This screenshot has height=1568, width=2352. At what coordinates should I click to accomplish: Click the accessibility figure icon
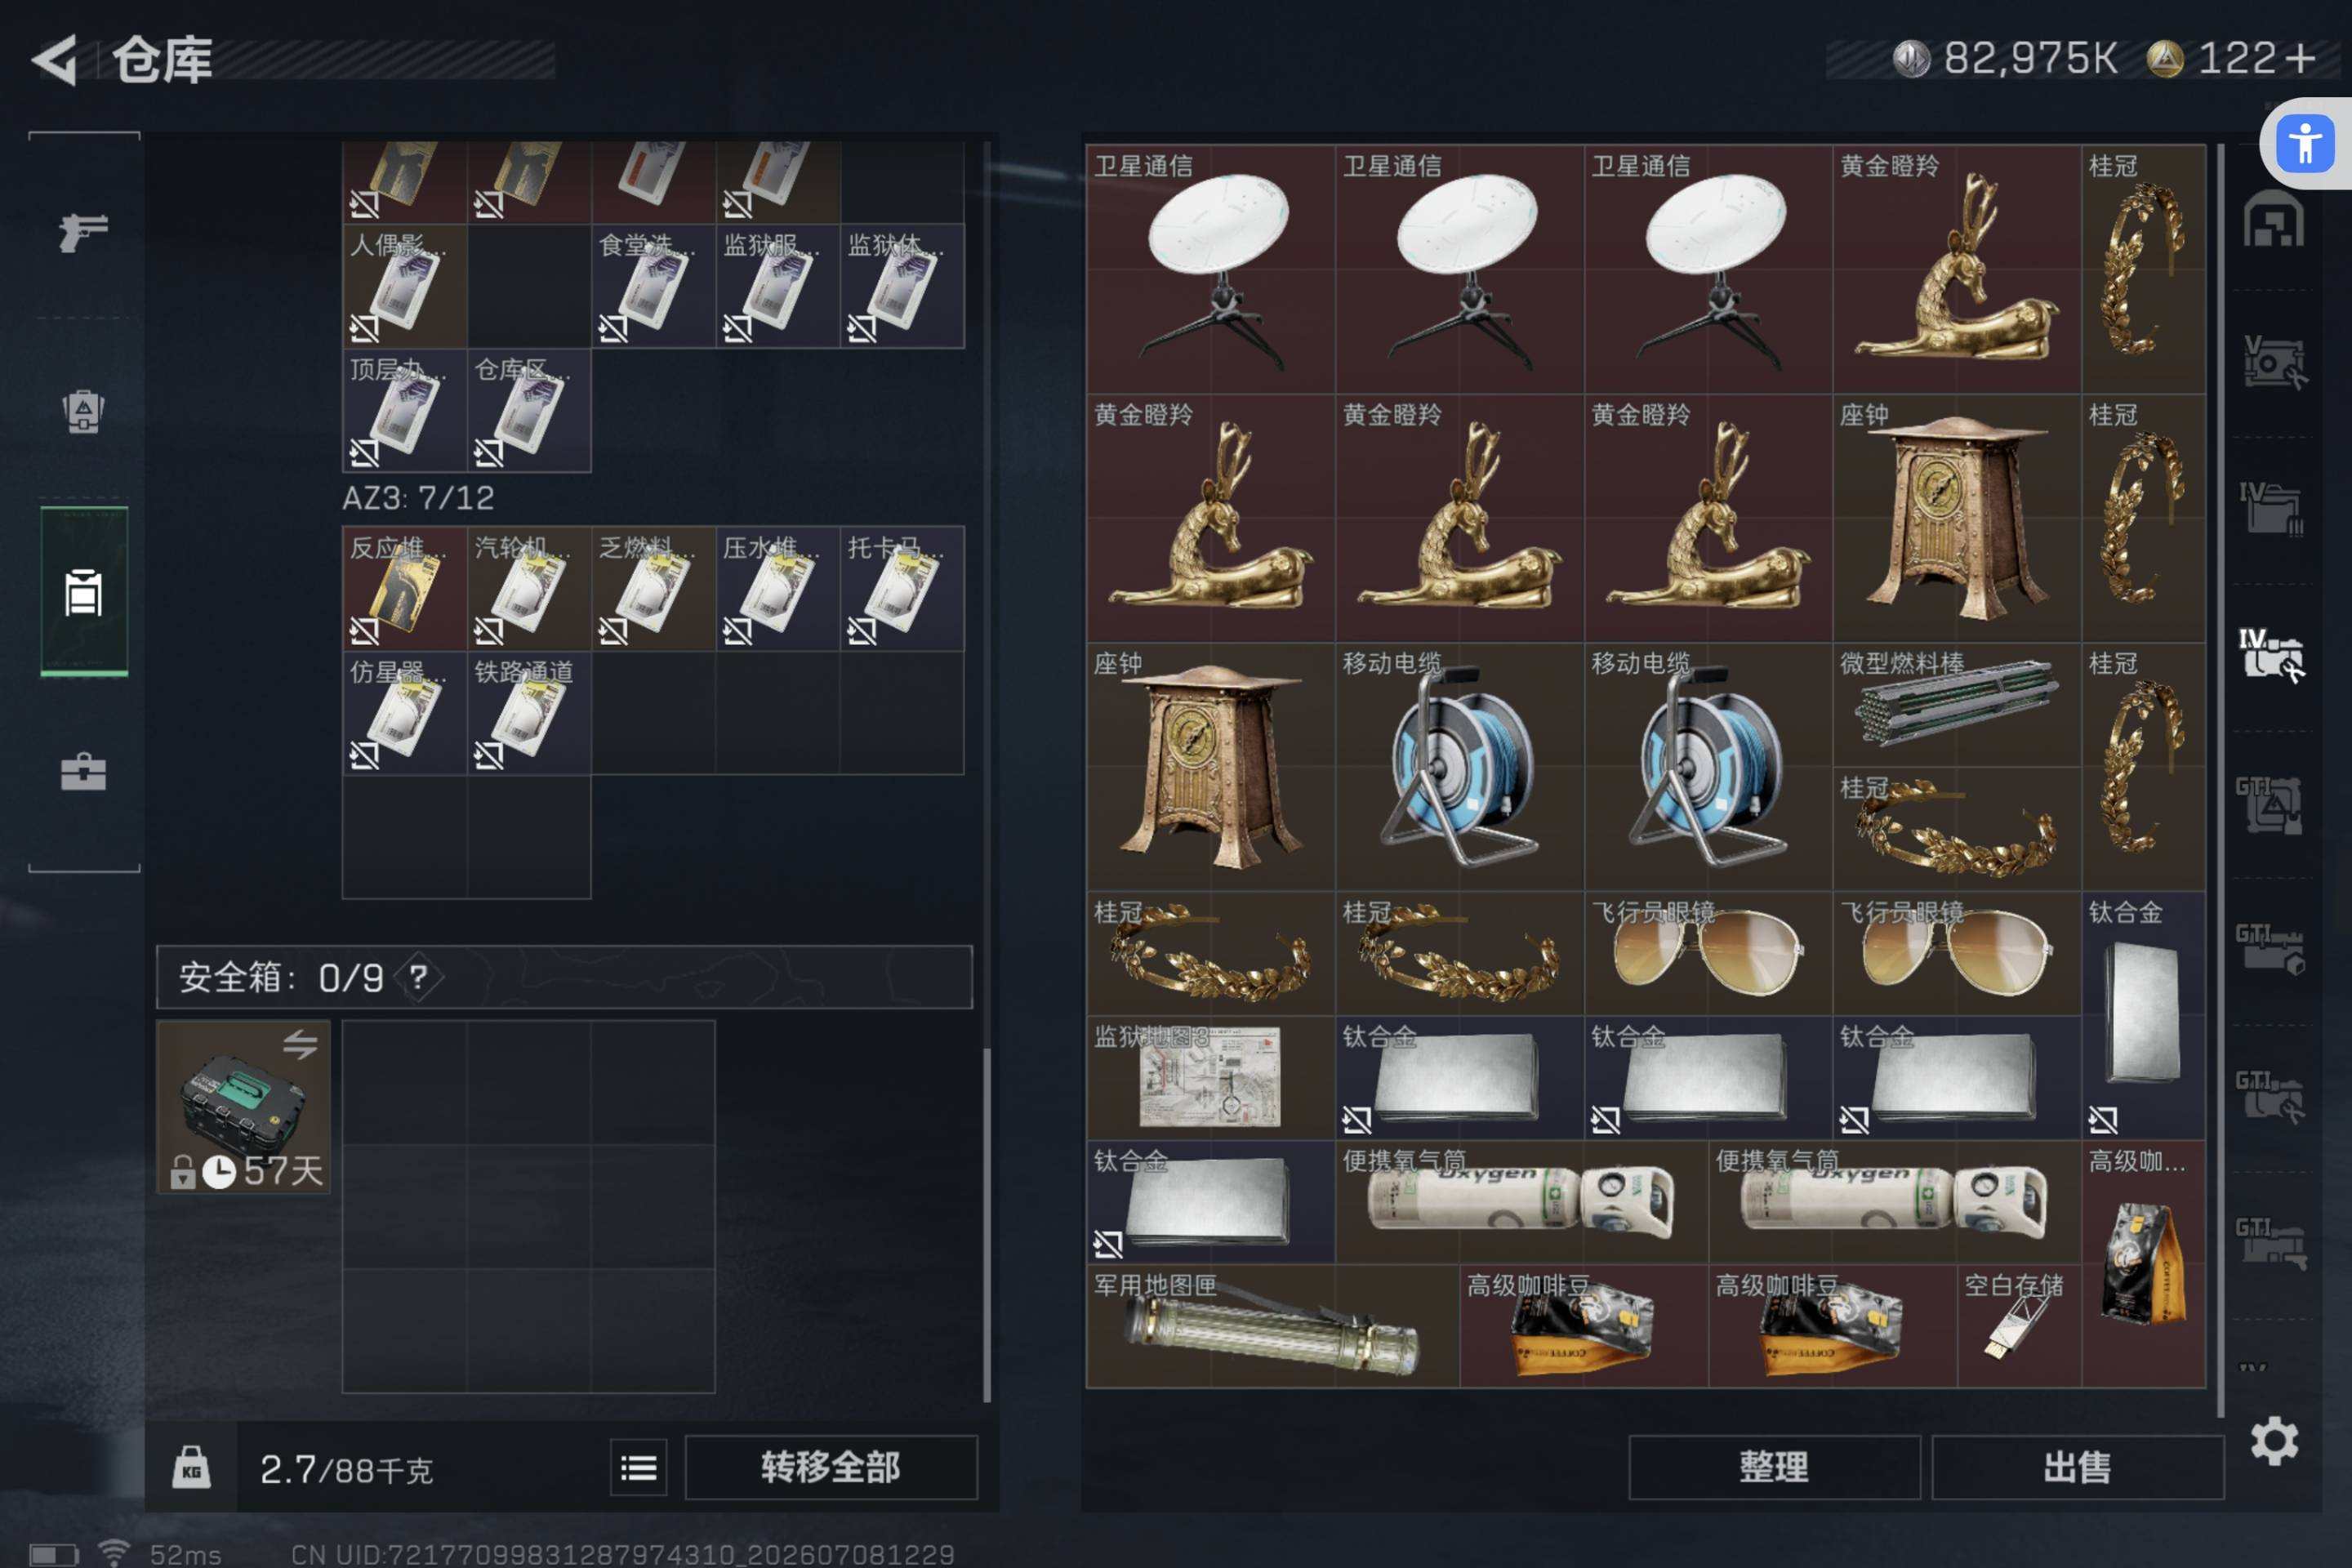[x=2305, y=144]
